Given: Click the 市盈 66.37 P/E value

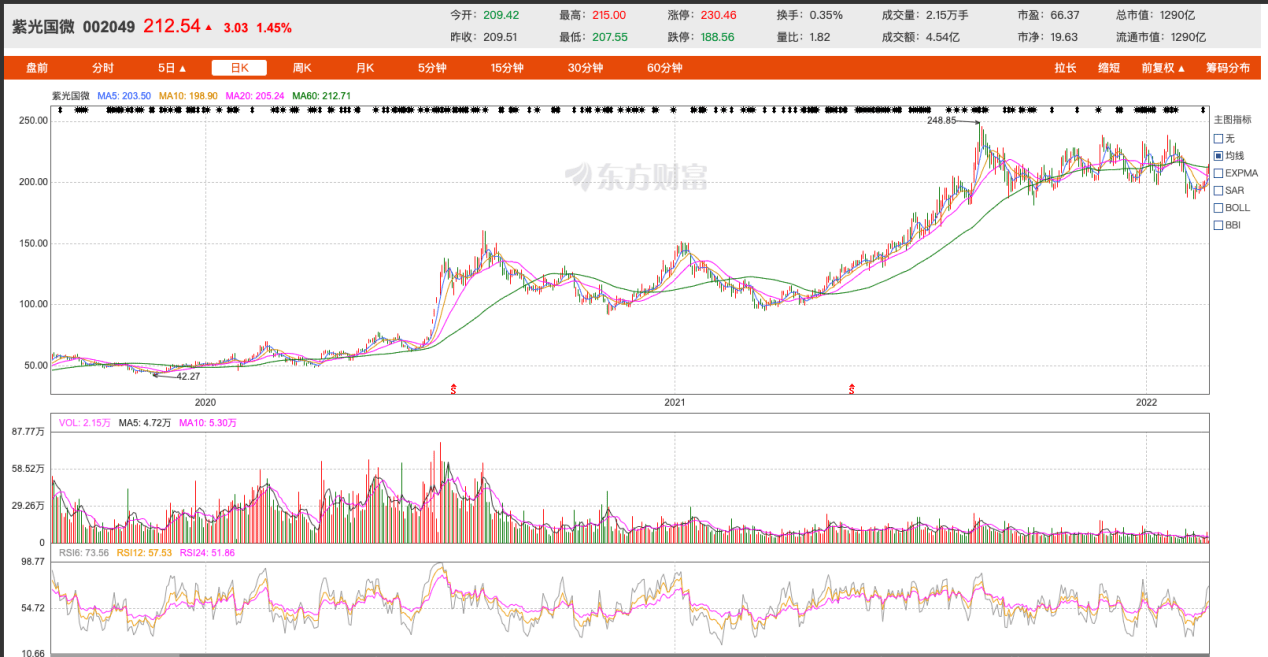Looking at the screenshot, I should [1063, 15].
